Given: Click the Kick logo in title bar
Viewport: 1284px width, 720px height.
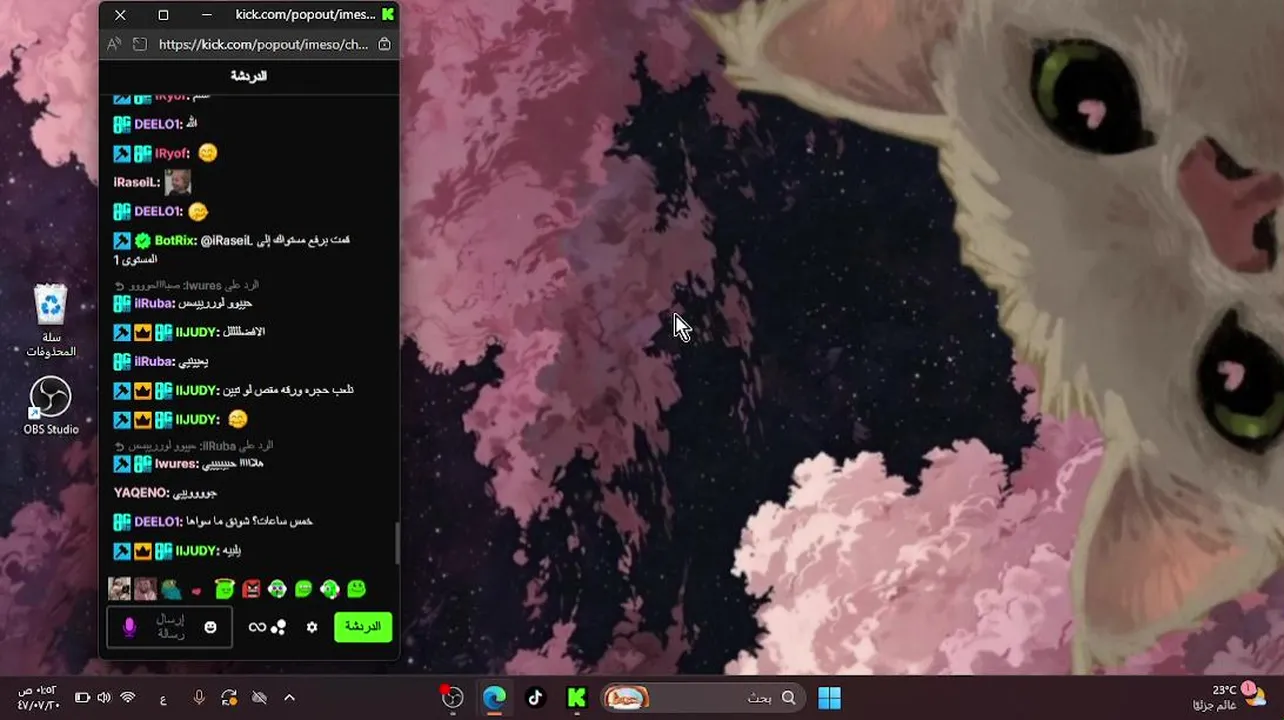Looking at the screenshot, I should coord(388,14).
